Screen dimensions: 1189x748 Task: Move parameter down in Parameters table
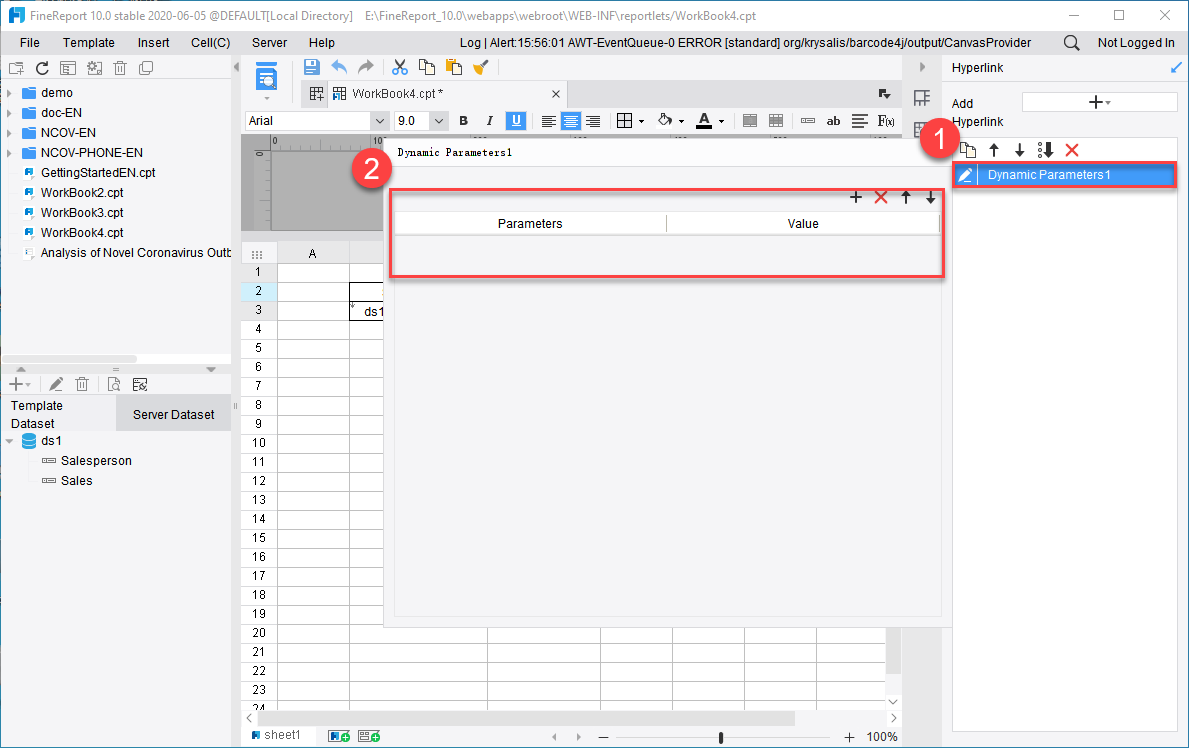pos(930,197)
